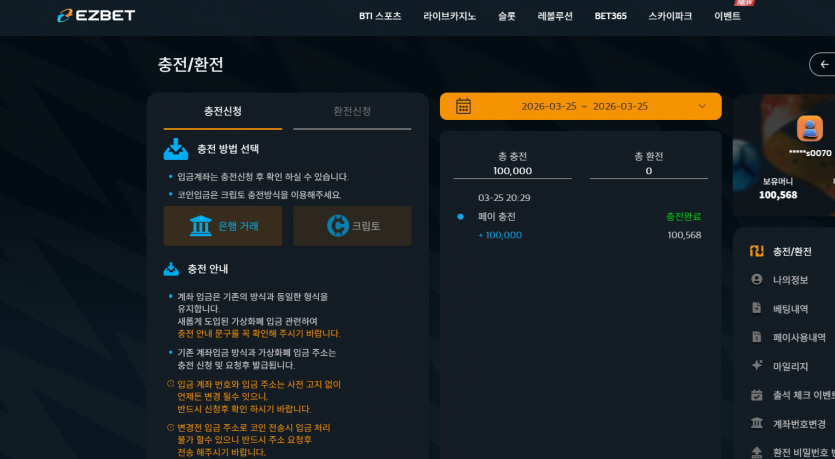Screen dimensions: 835x459
Task: Click the 나의정보 profile icon
Action: [x=756, y=280]
